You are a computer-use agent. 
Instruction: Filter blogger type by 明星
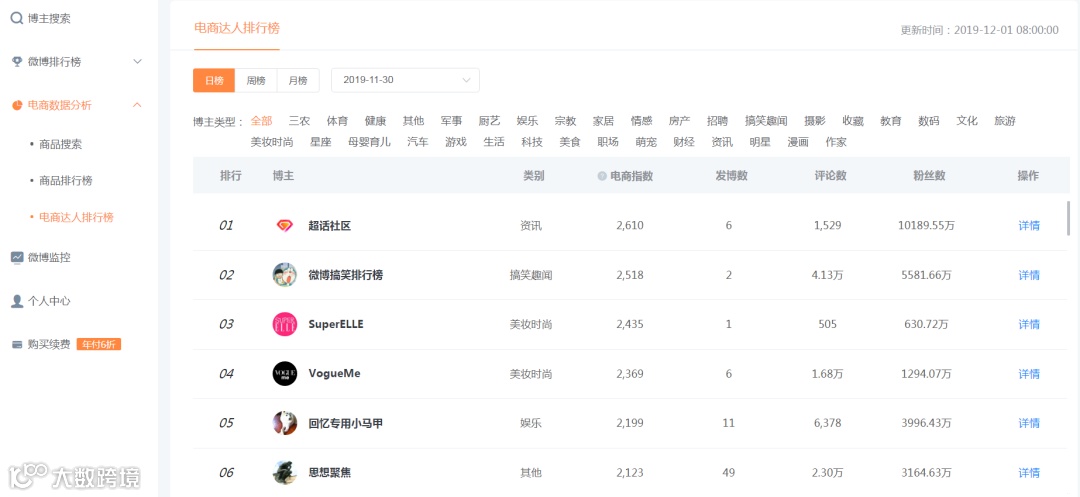pos(760,142)
